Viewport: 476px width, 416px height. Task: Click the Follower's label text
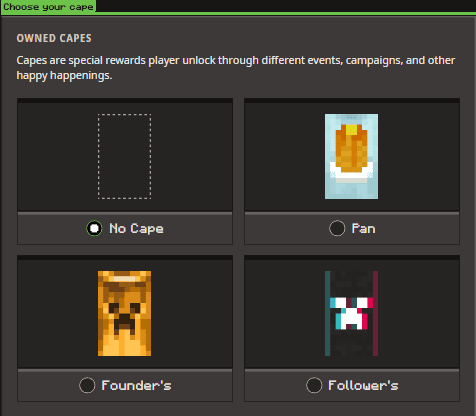pyautogui.click(x=363, y=386)
